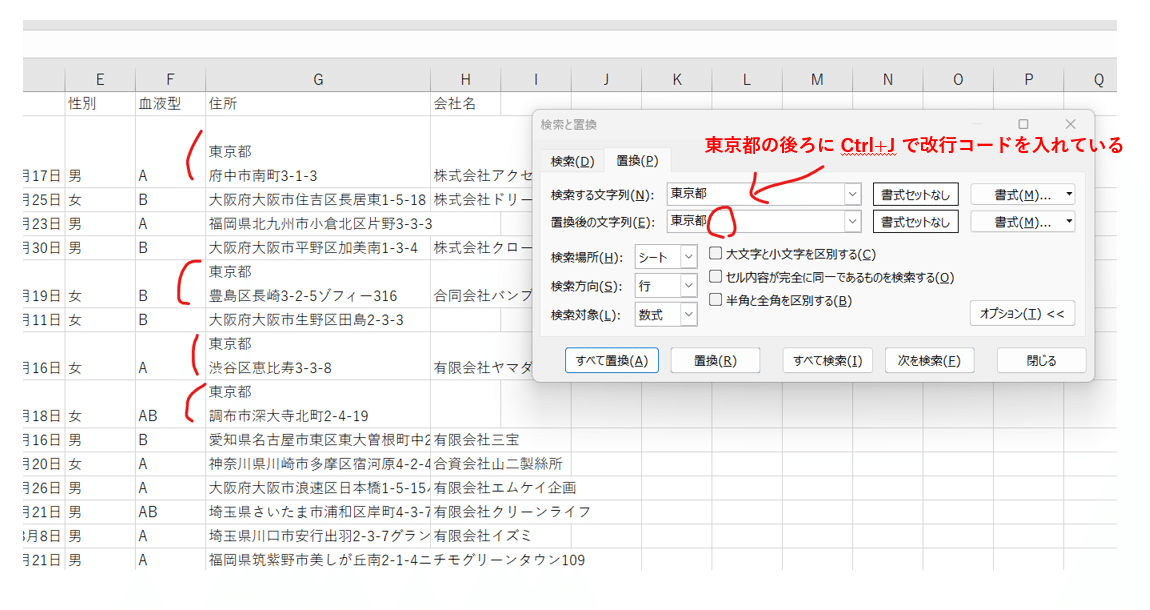This screenshot has width=1150, height=610.
Task: Open the 検索対象 dropdown showing 数式
Action: [666, 315]
